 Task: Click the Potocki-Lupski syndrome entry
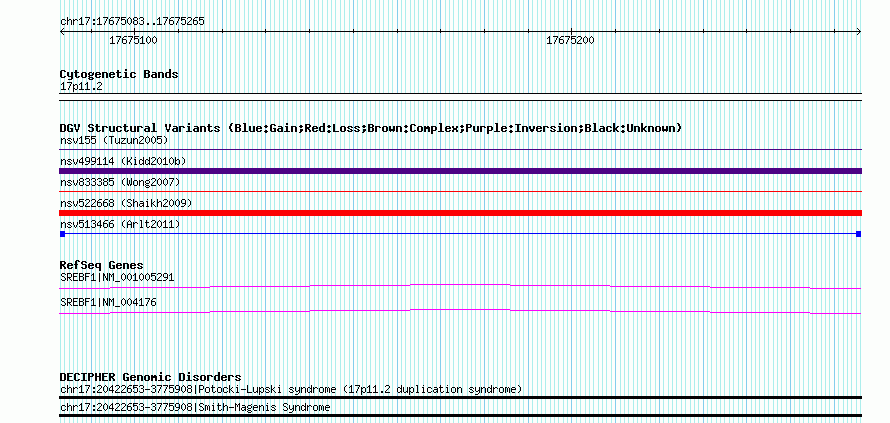pyautogui.click(x=291, y=390)
